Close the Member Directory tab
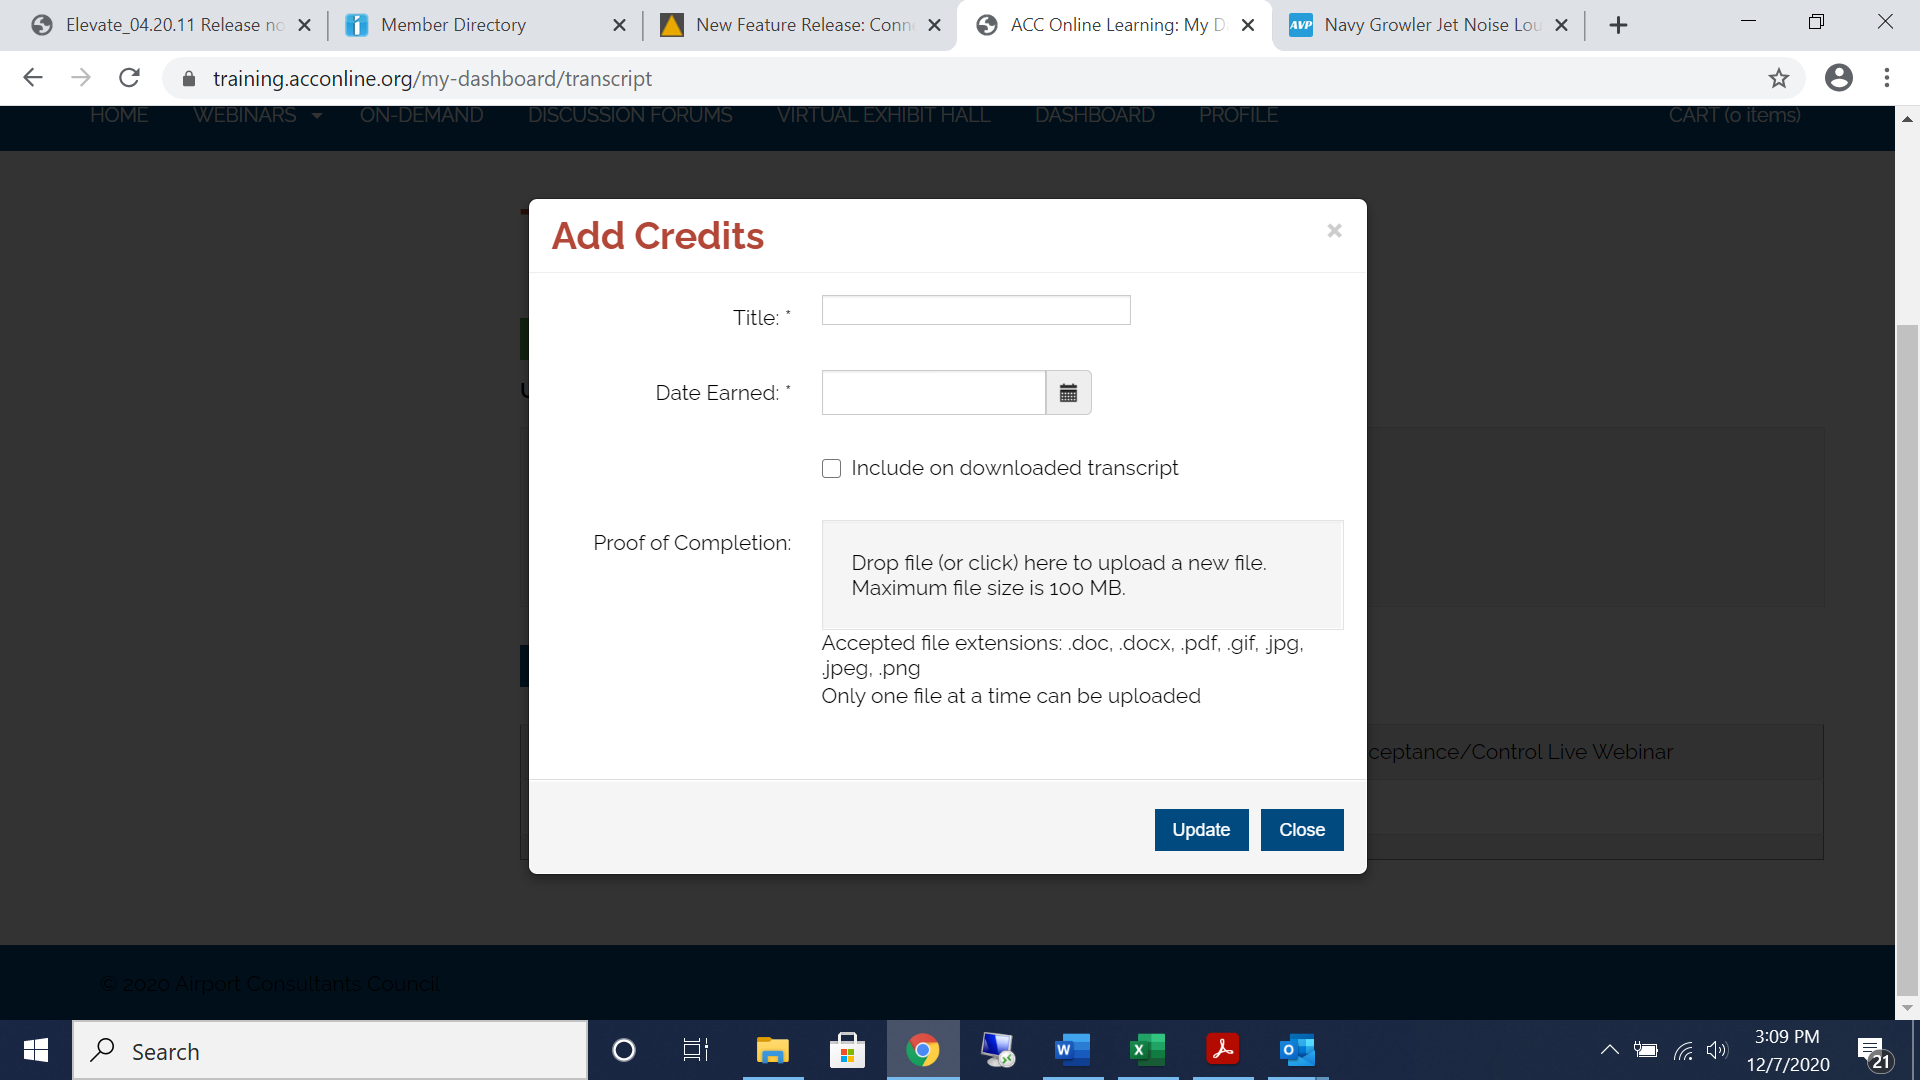1920x1080 pixels. (619, 25)
